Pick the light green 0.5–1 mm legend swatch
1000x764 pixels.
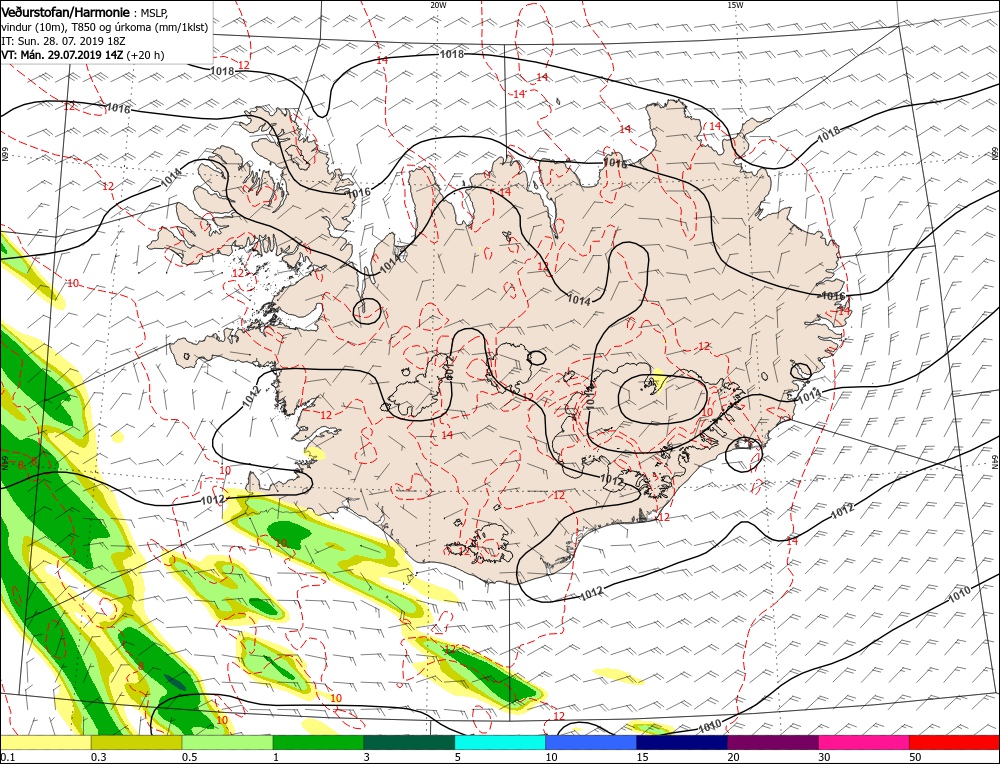click(x=228, y=742)
